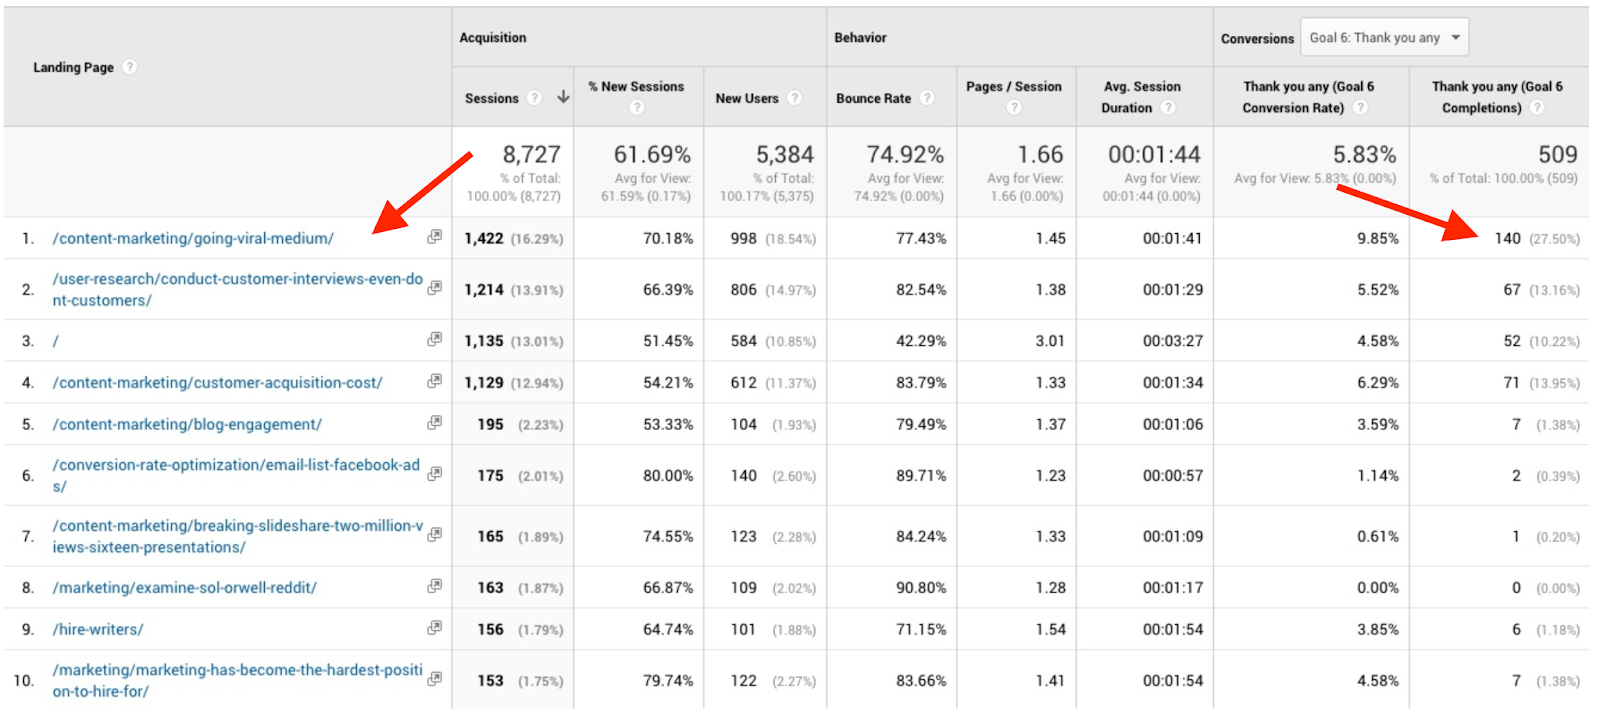This screenshot has height=716, width=1600.
Task: Open /marketing/examine-sol-orwell-reddit/ link
Action: click(x=184, y=587)
